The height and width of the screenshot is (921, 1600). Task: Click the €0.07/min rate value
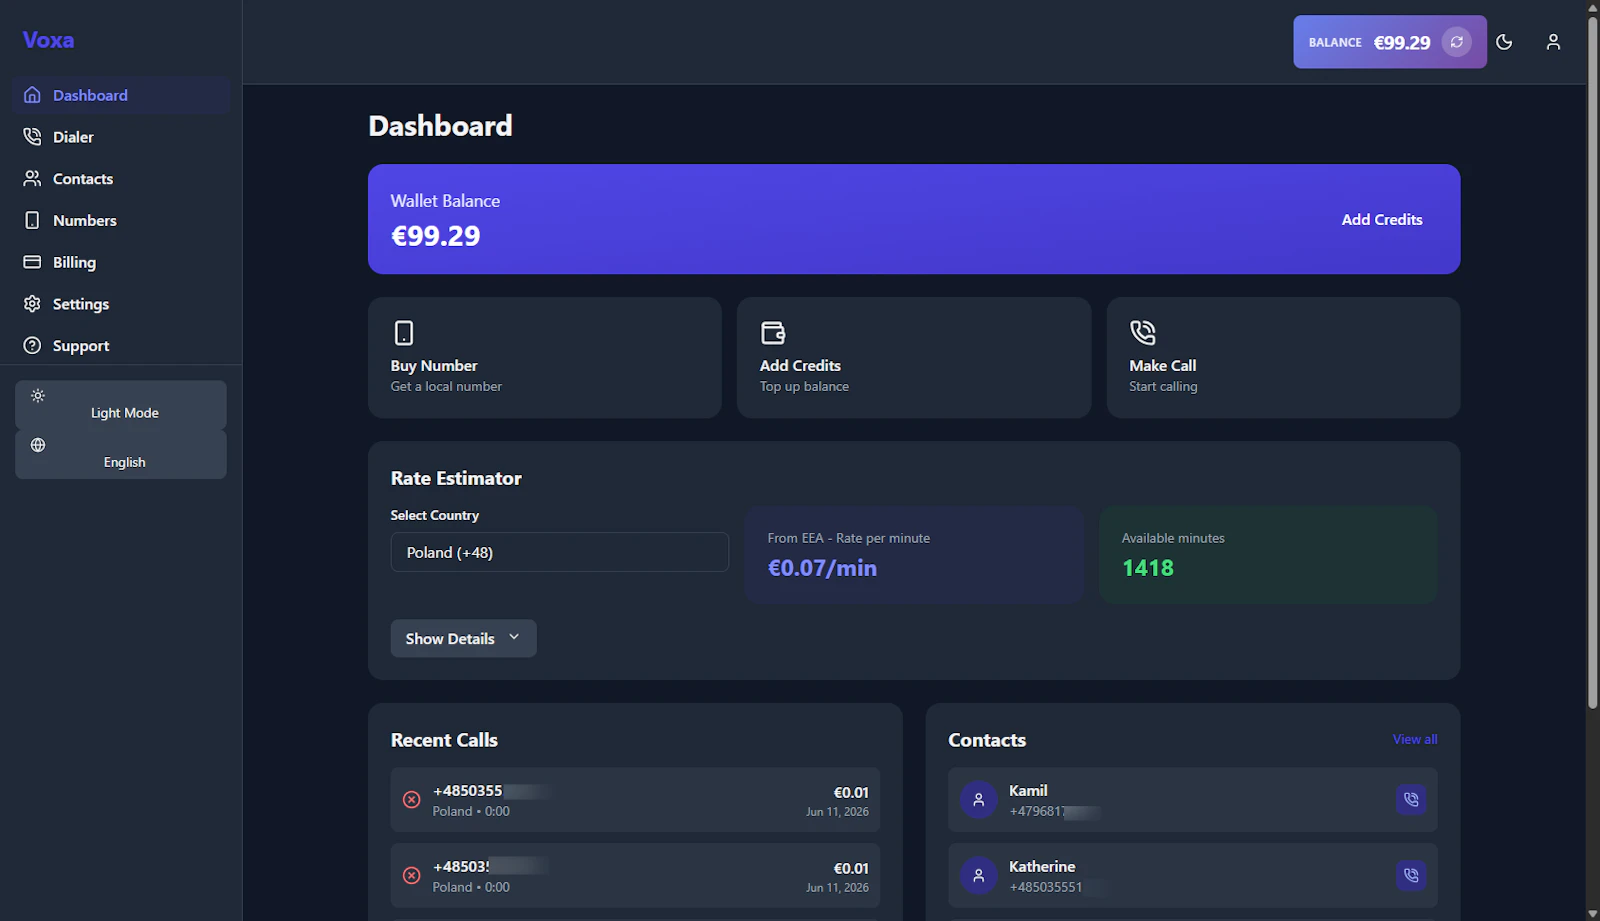click(822, 568)
